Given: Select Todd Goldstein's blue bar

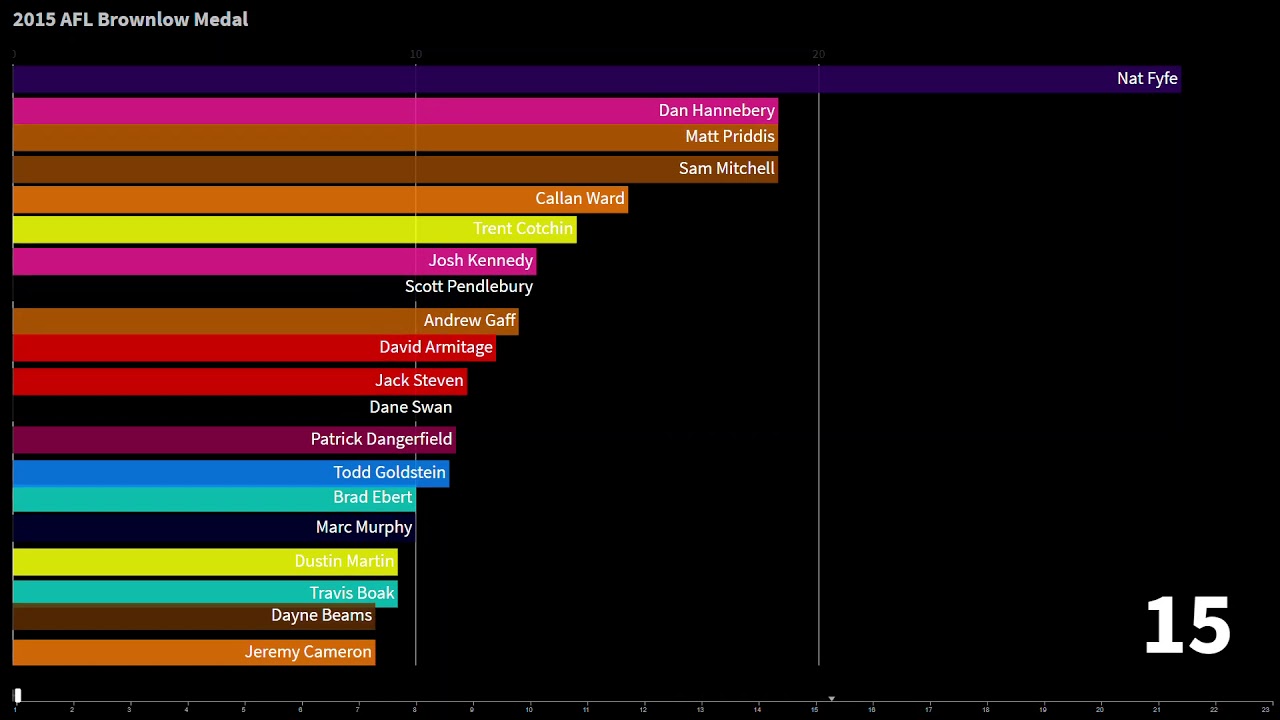Looking at the screenshot, I should pos(231,473).
